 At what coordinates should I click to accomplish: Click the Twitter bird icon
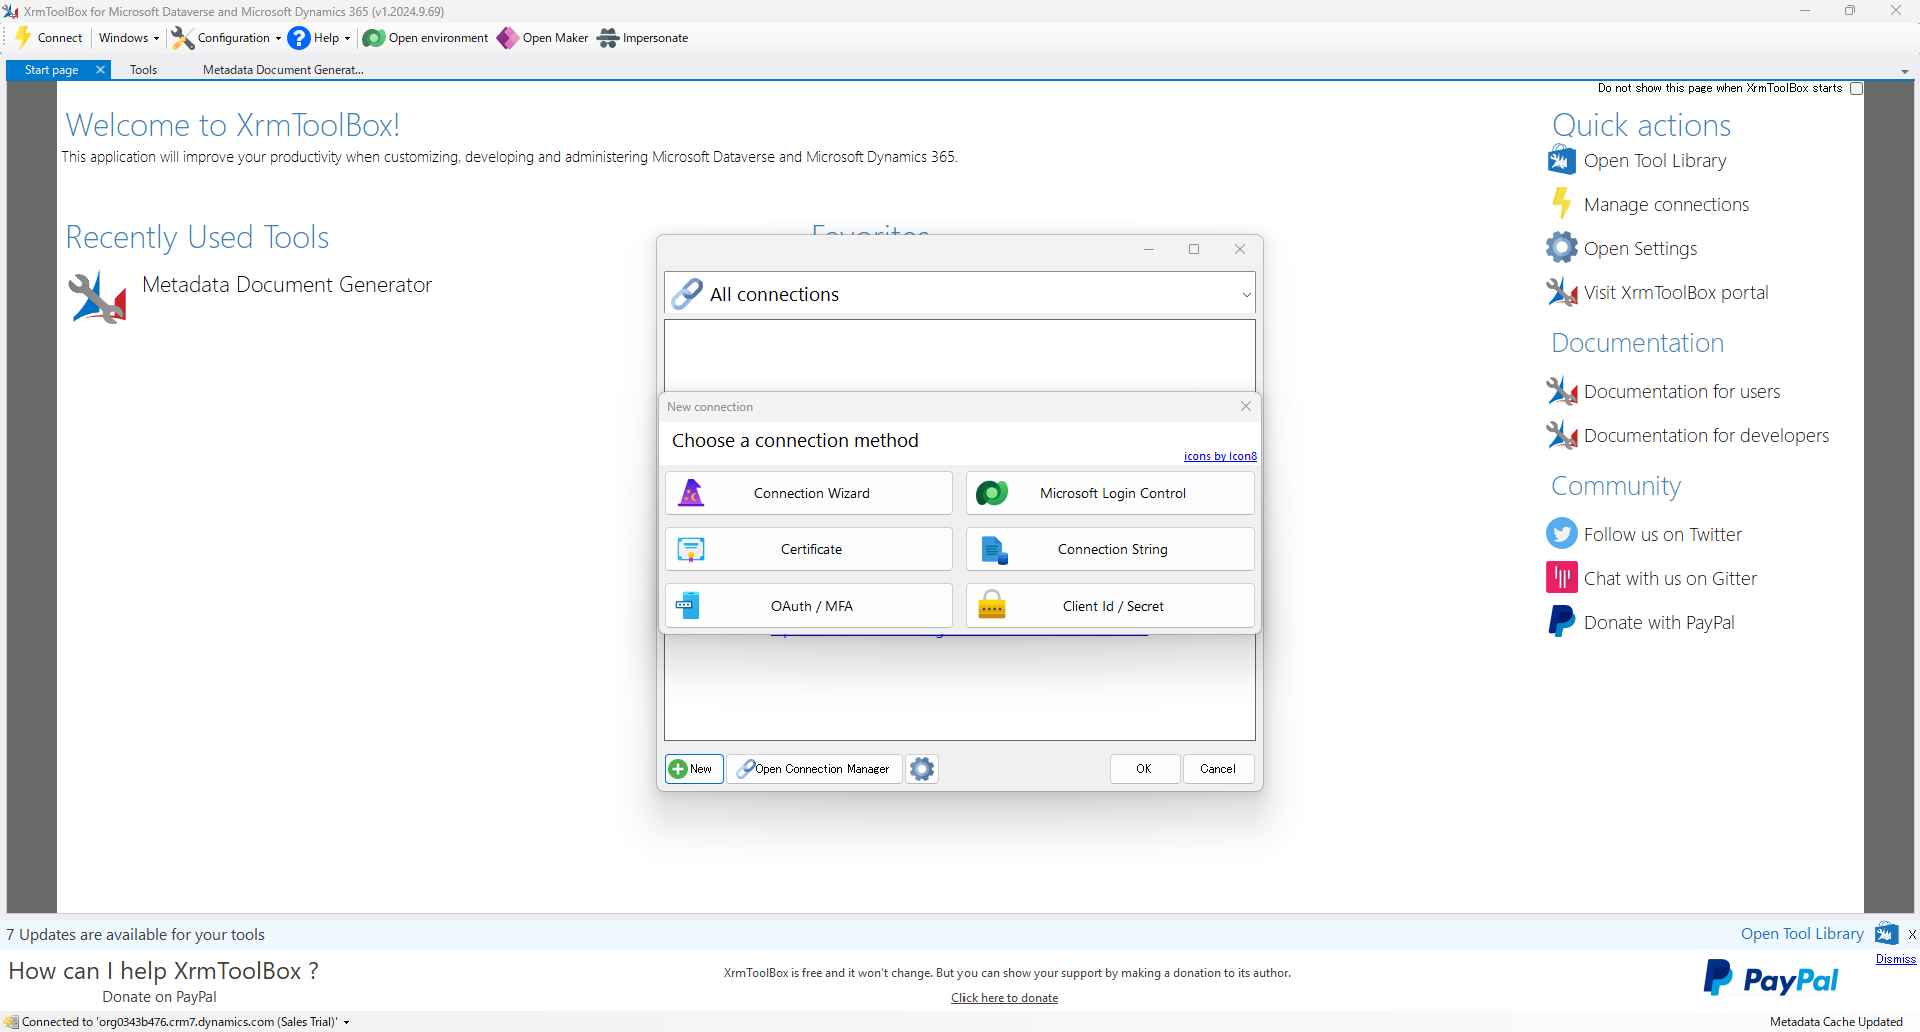point(1562,534)
